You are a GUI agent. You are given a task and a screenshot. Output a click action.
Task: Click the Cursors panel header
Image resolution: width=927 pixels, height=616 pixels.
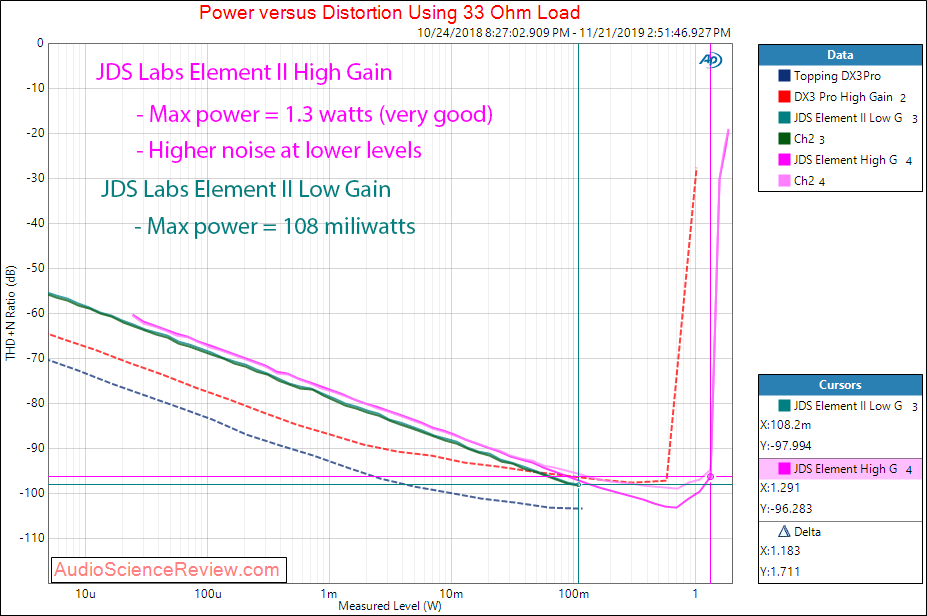point(840,385)
